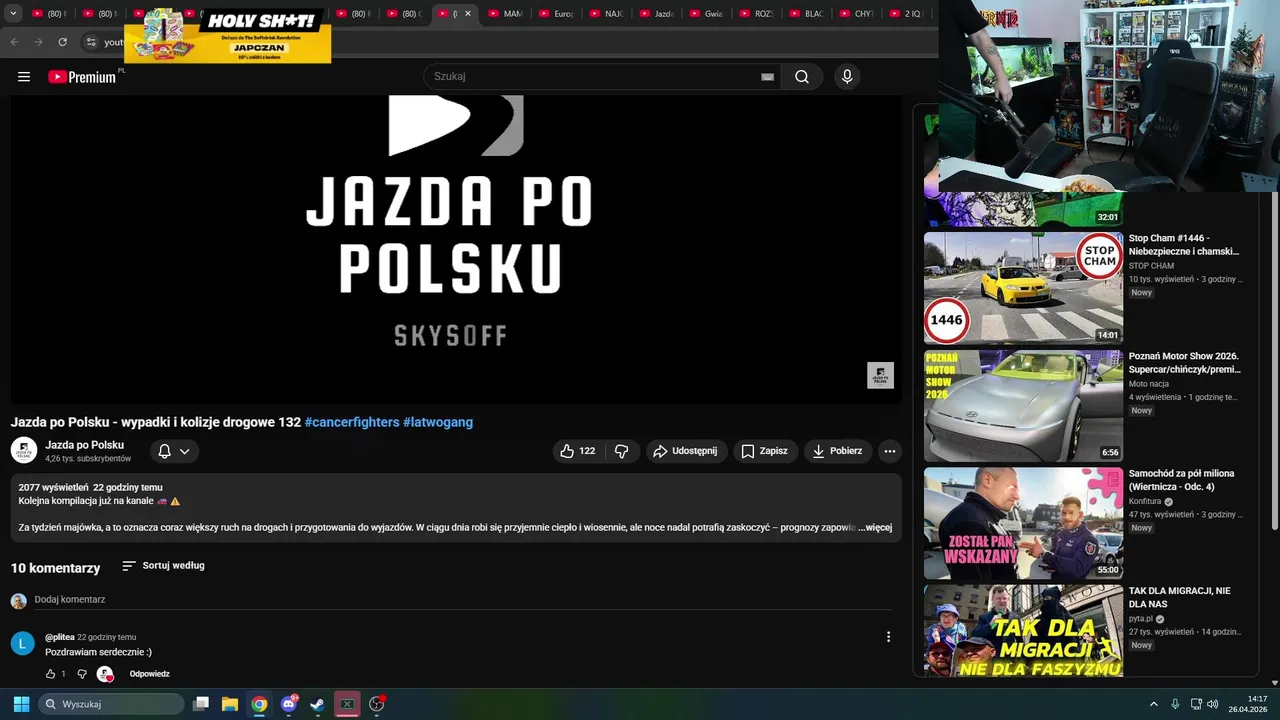Click the magnifier search button
Screen dimensions: 1280x720
pos(802,77)
